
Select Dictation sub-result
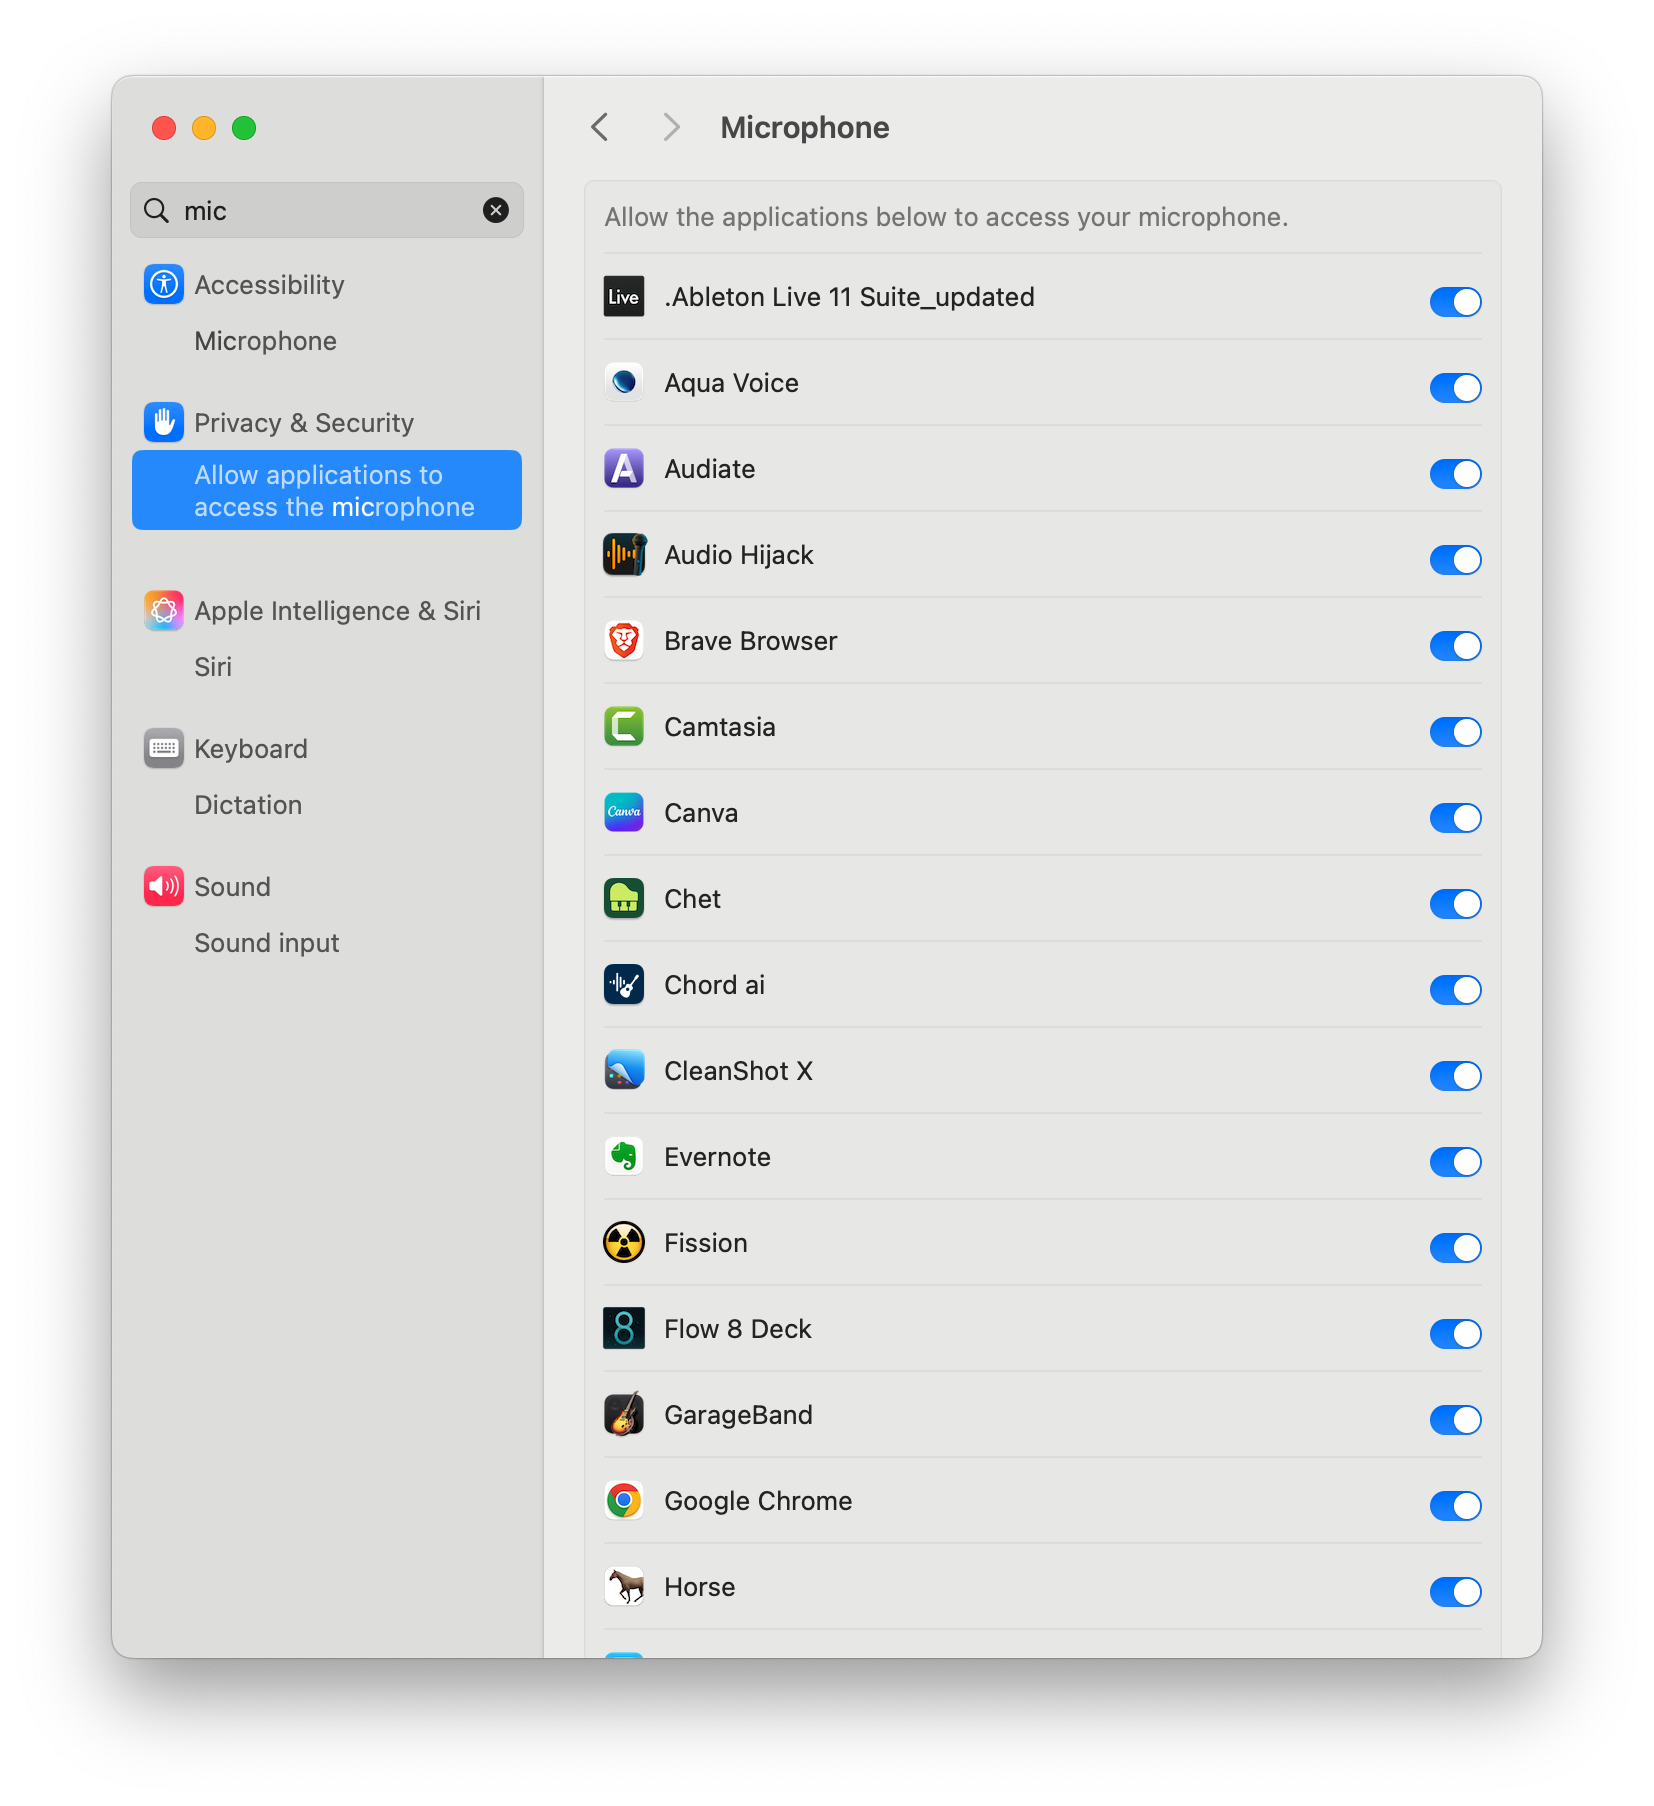[248, 805]
